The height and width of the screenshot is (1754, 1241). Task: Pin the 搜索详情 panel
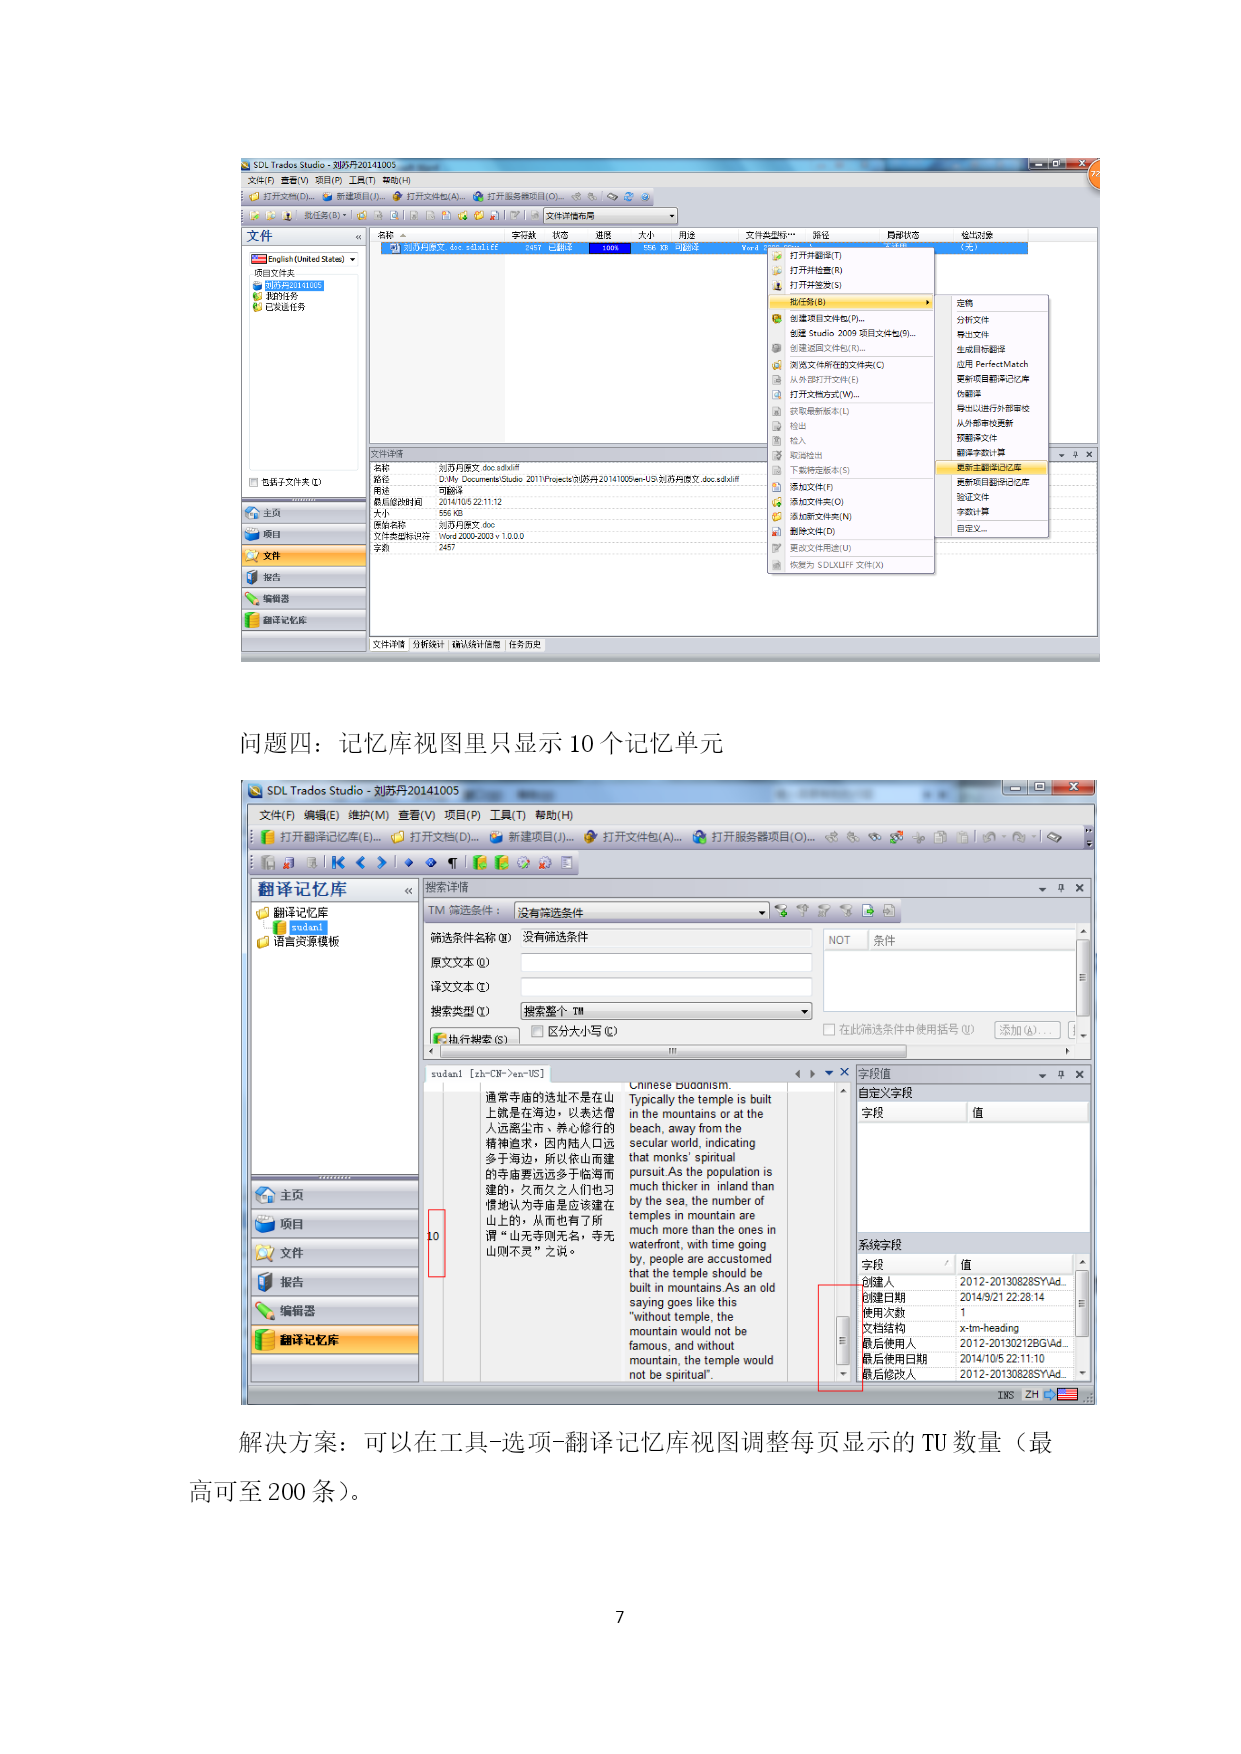click(x=1061, y=888)
